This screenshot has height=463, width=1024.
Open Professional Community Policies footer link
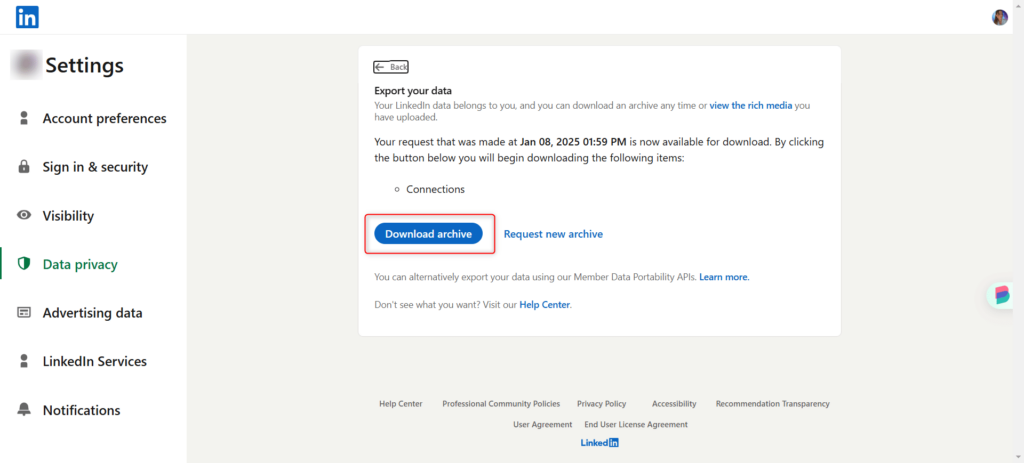[x=502, y=404]
